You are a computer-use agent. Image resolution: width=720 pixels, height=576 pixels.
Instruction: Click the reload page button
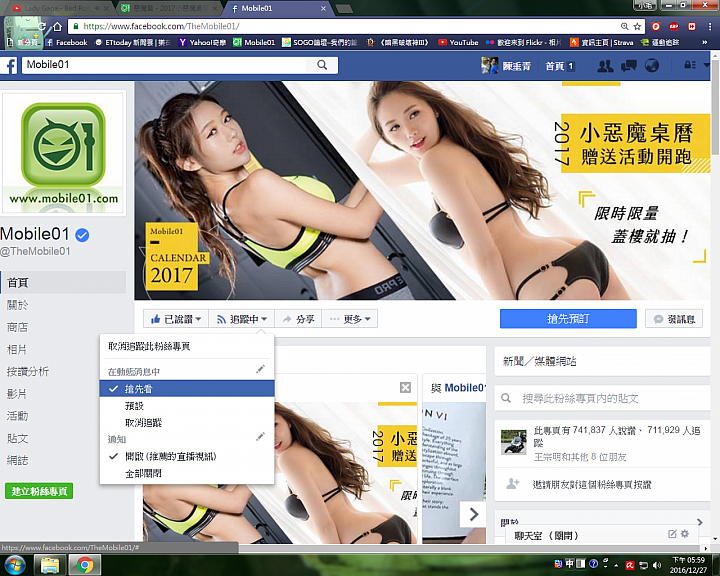pos(42,27)
